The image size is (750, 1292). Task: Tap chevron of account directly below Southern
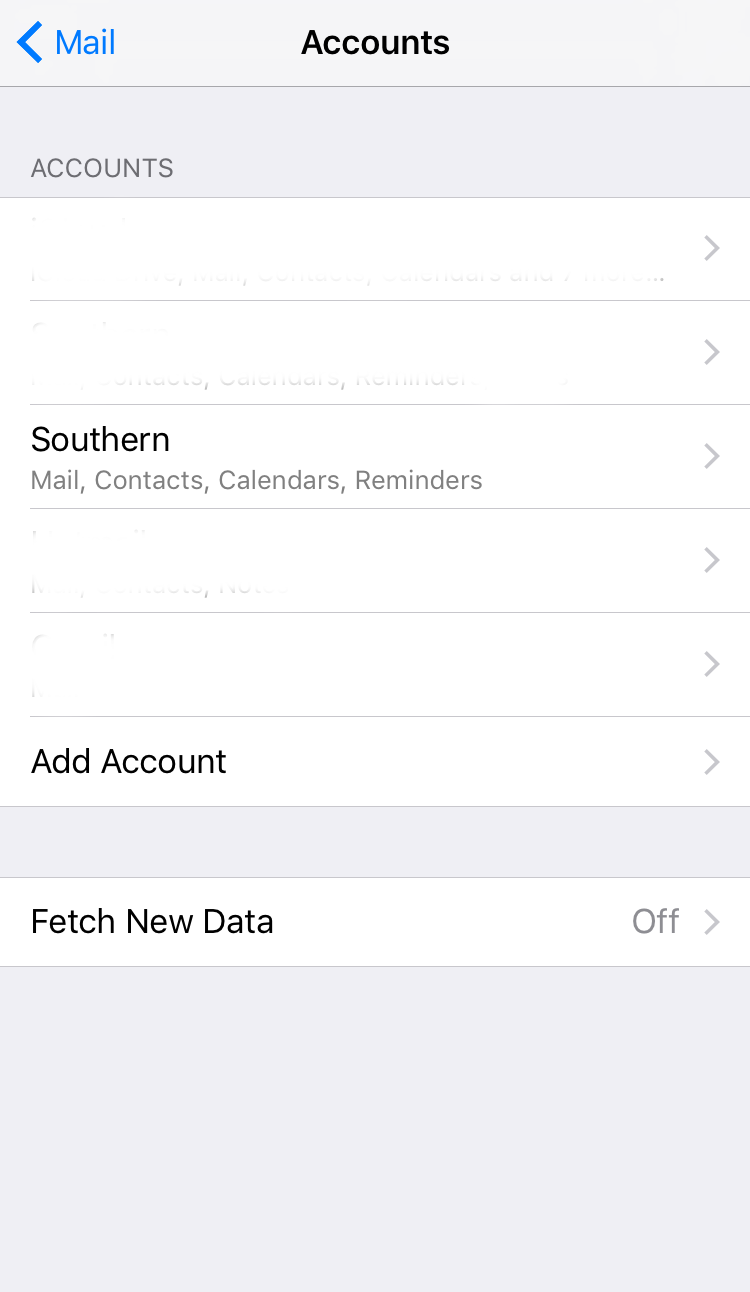(x=712, y=560)
